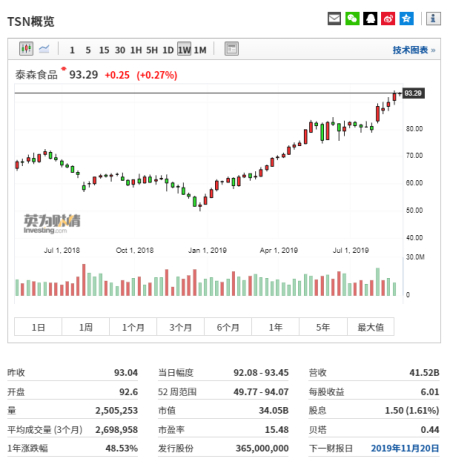This screenshot has width=450, height=473.
Task: Choose the 1年 time range tab
Action: 276,327
